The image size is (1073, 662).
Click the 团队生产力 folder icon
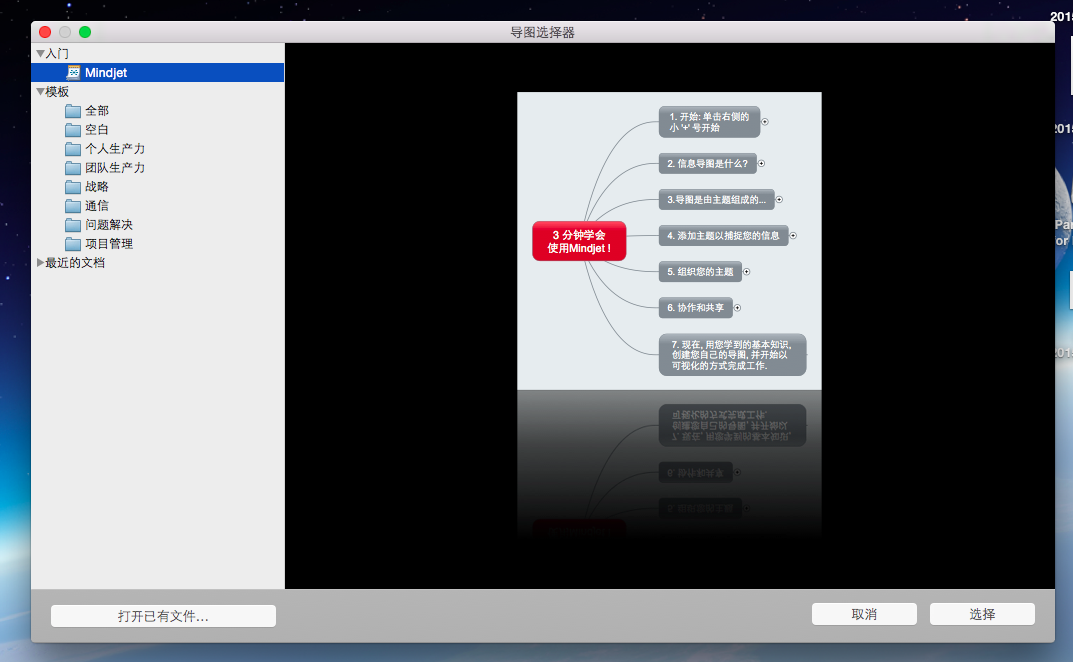(73, 168)
